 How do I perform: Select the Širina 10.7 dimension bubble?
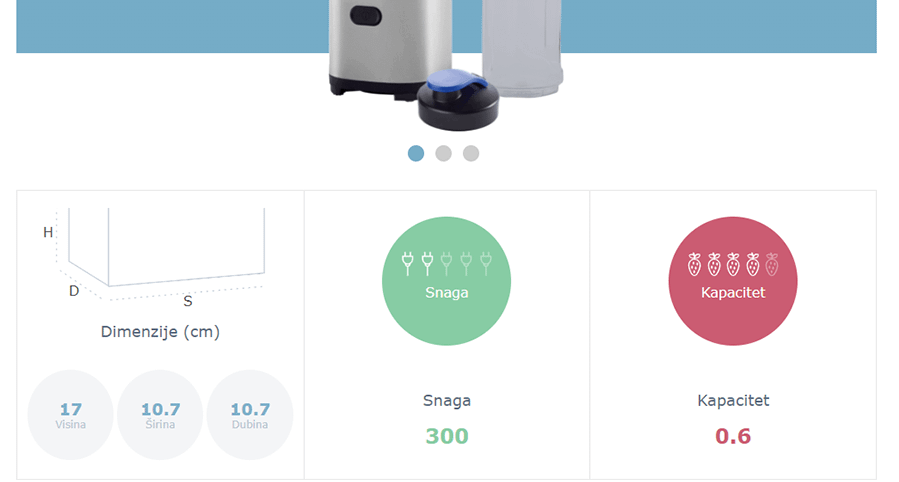pyautogui.click(x=160, y=415)
